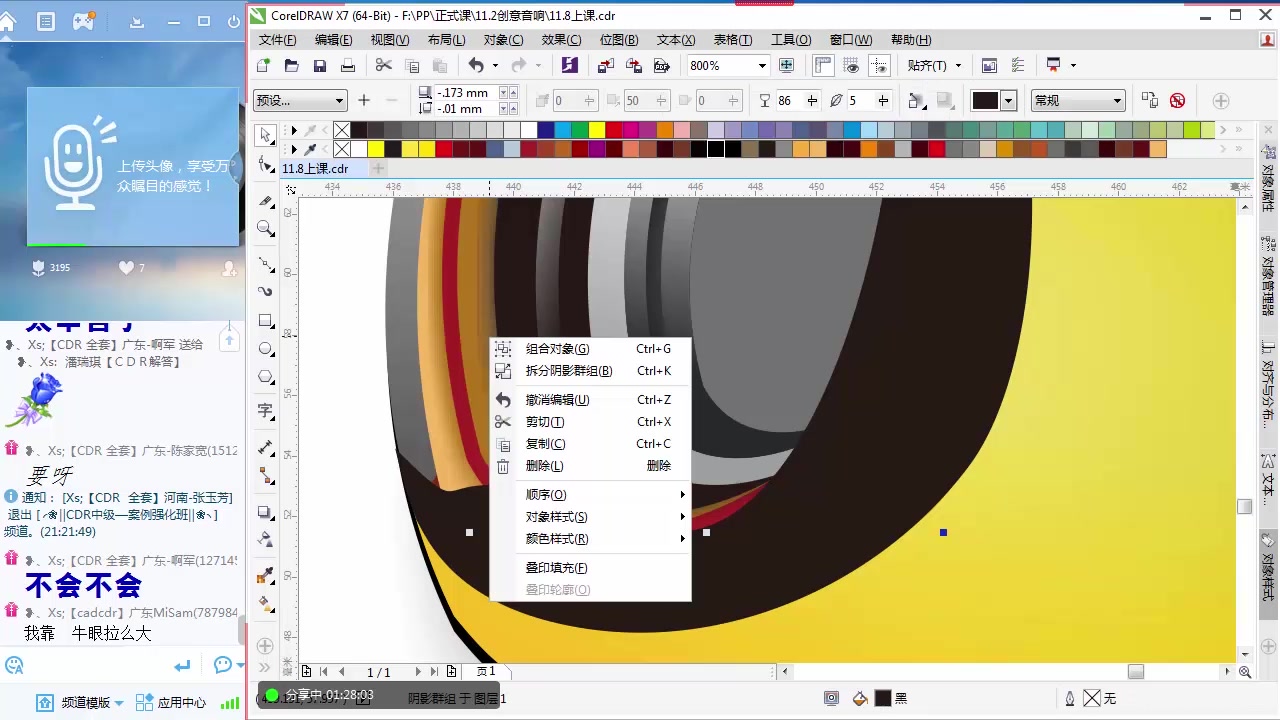Screen dimensions: 1280x720
Task: Select the Pick tool
Action: pos(265,135)
